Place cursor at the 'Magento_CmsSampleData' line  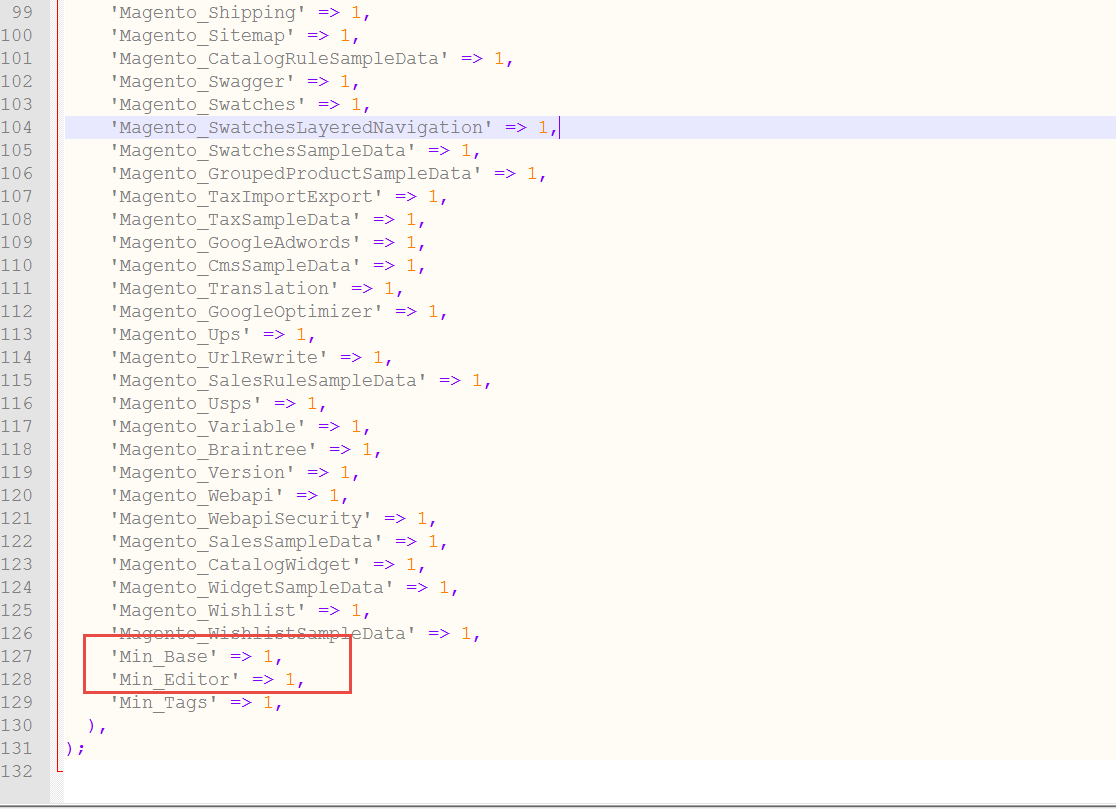268,265
